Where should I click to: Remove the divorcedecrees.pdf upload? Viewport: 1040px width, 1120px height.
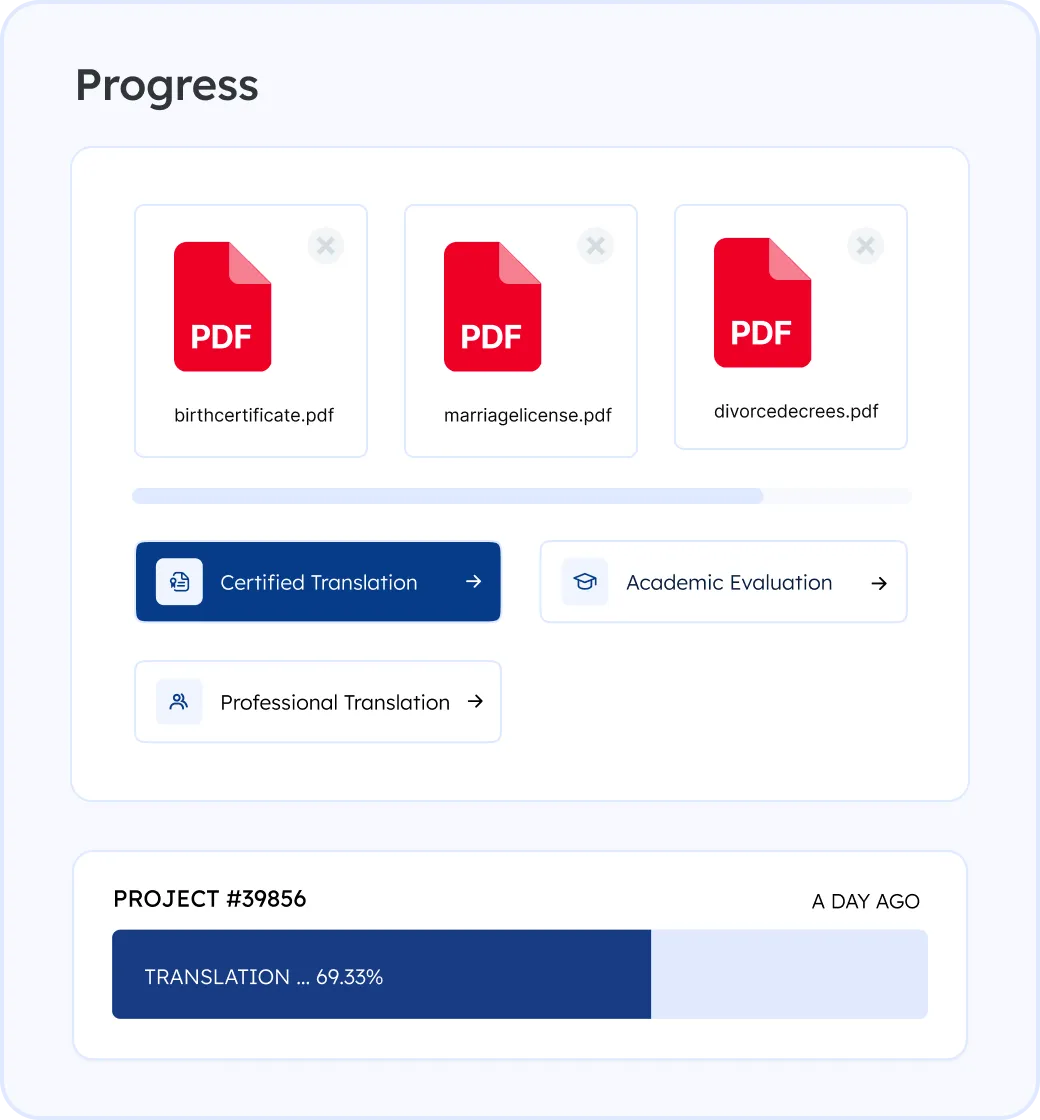click(865, 245)
